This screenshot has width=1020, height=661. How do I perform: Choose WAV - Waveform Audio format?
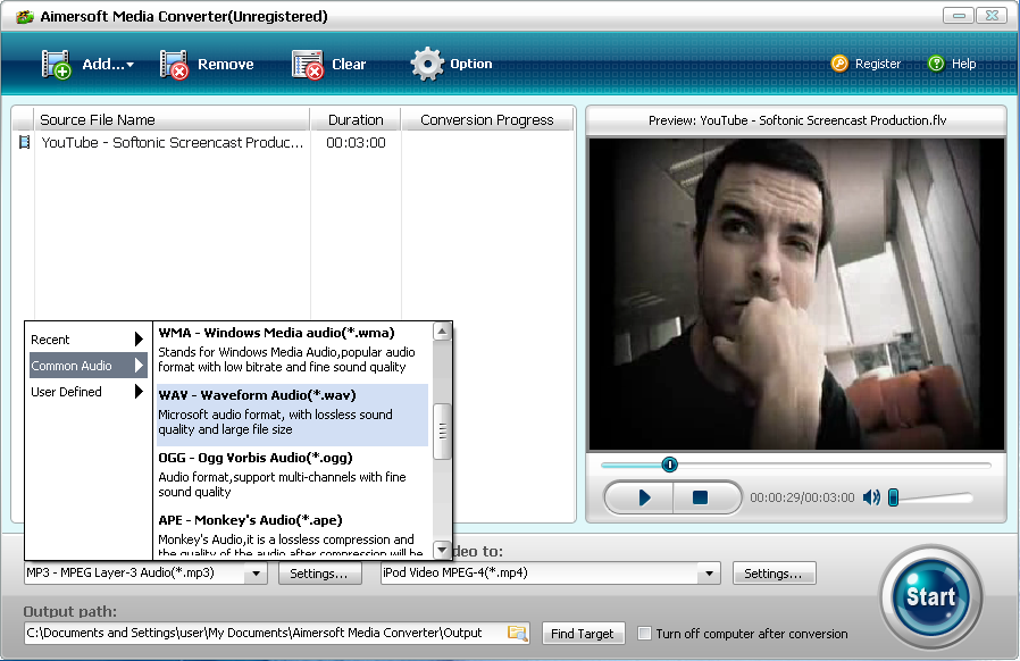pos(293,414)
